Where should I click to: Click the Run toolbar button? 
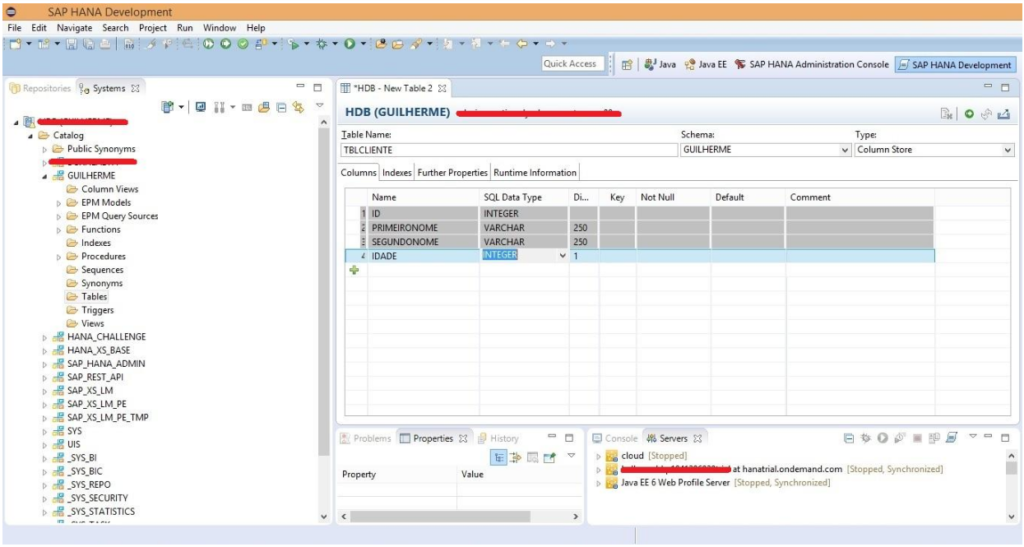click(350, 44)
